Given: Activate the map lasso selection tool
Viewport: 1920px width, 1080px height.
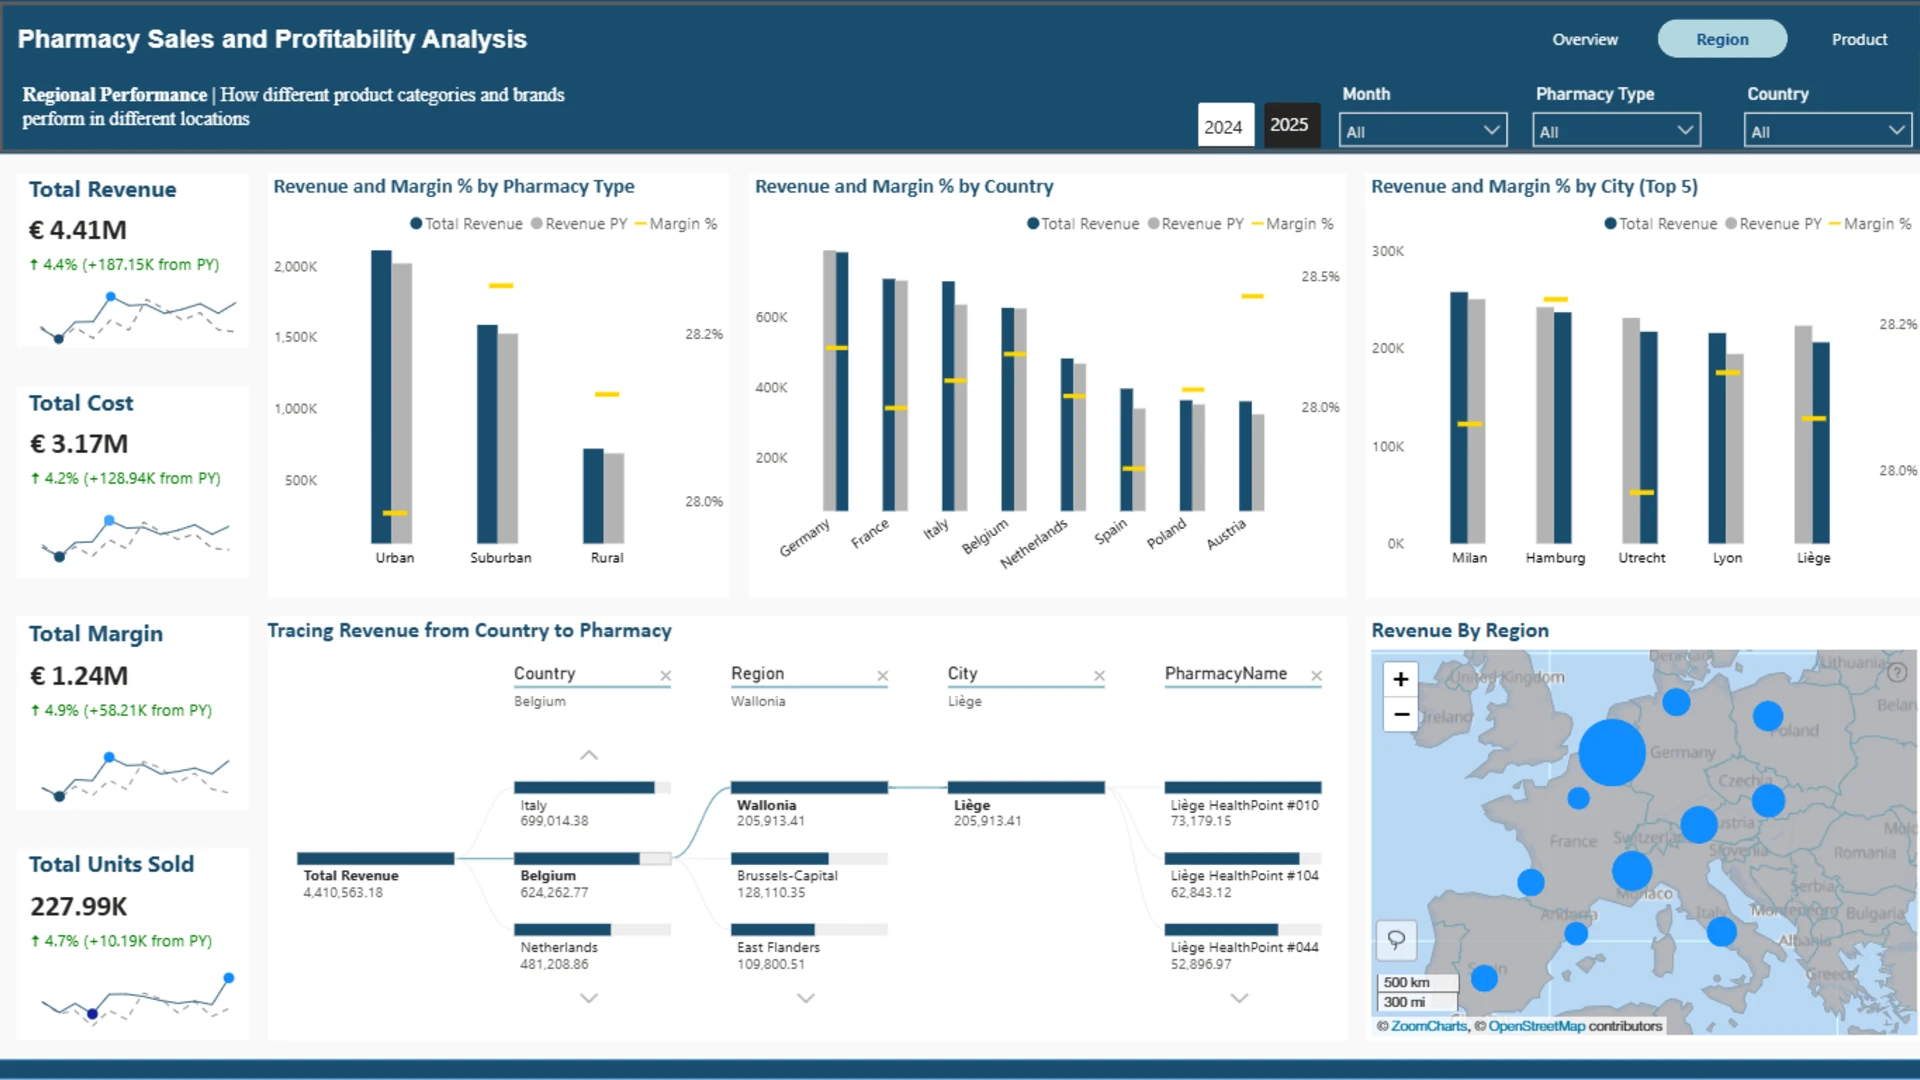Looking at the screenshot, I should (1396, 939).
